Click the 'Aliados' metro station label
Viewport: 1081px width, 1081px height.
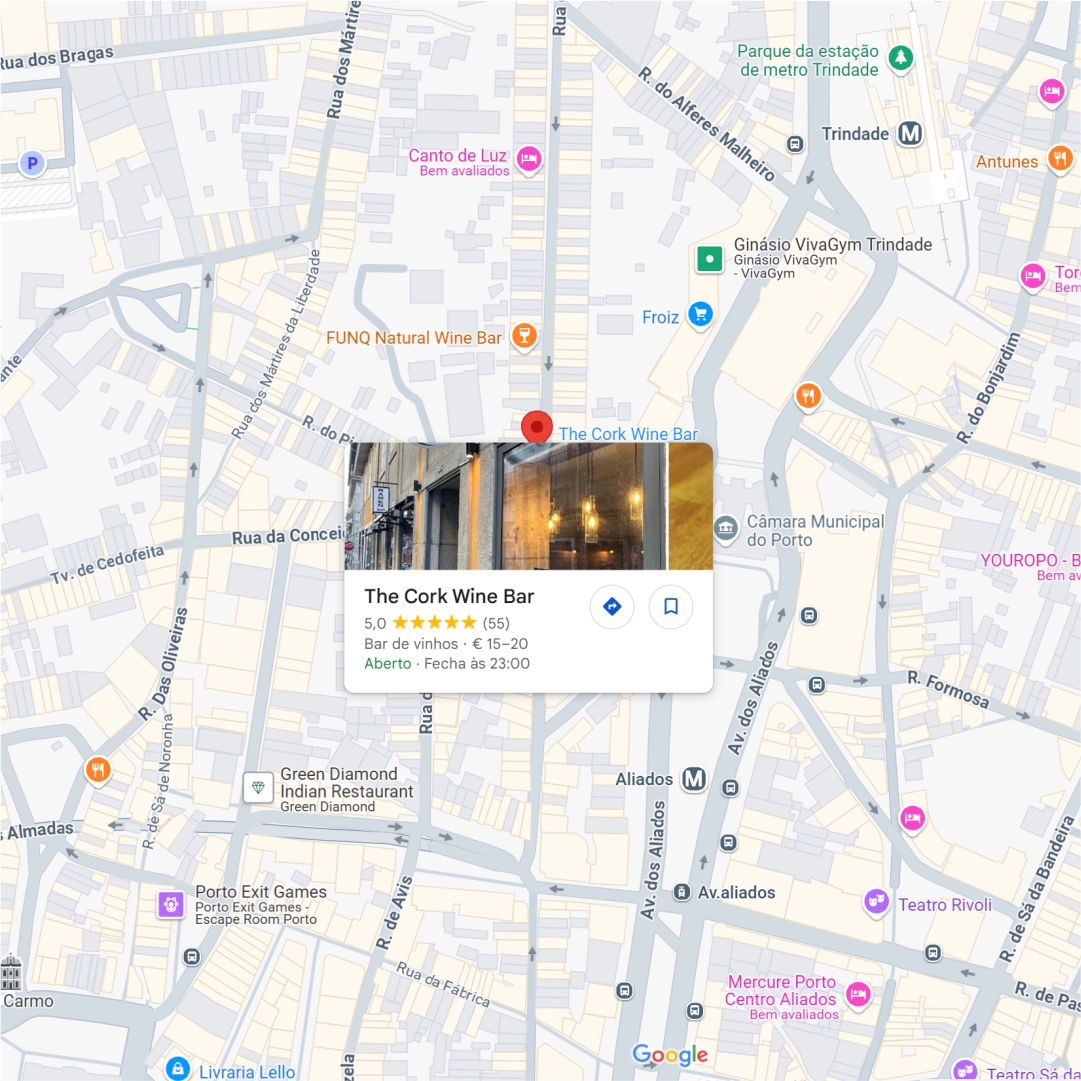point(644,780)
